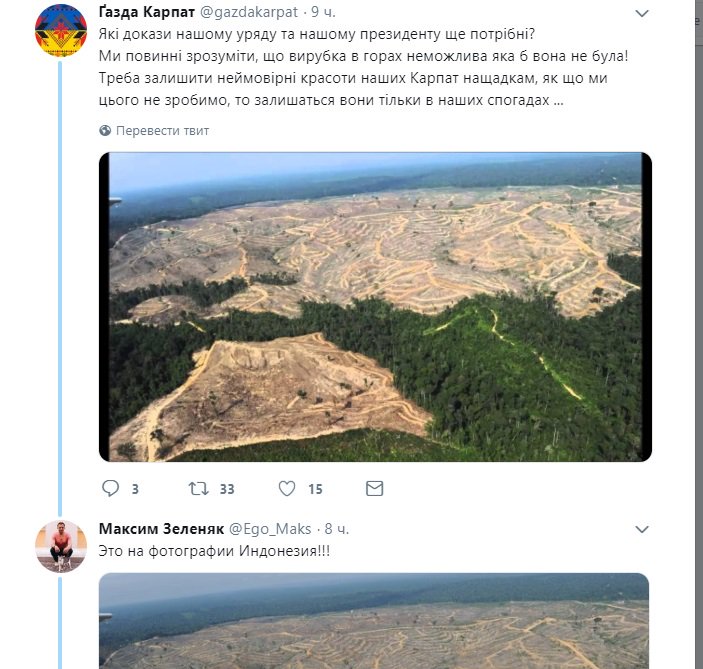
Task: Open the 8 ч. reply timestamp
Action: [333, 528]
